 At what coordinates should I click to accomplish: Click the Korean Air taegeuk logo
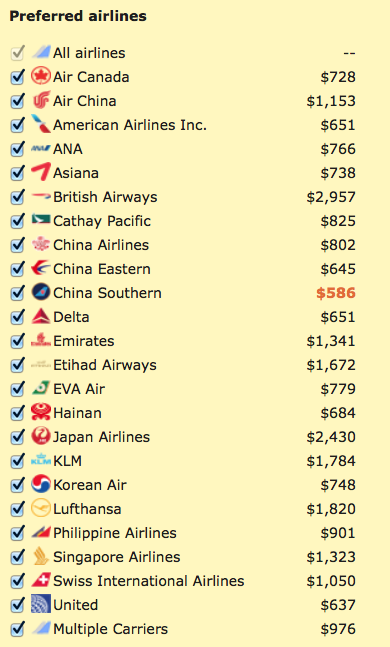tap(41, 484)
